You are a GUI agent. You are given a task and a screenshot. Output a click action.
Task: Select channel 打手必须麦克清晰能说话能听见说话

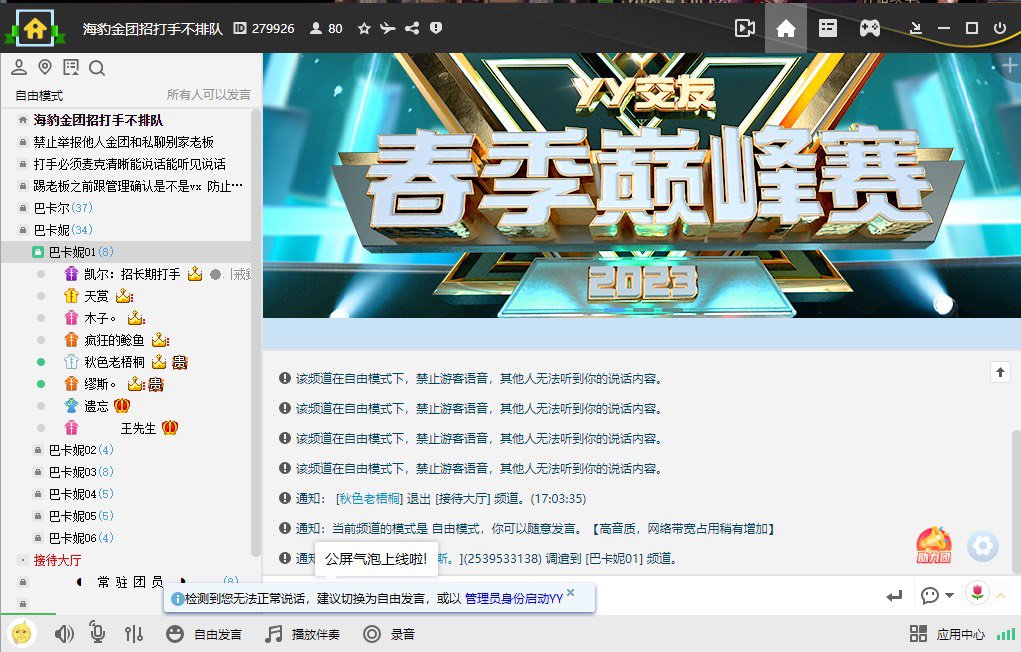tap(130, 164)
